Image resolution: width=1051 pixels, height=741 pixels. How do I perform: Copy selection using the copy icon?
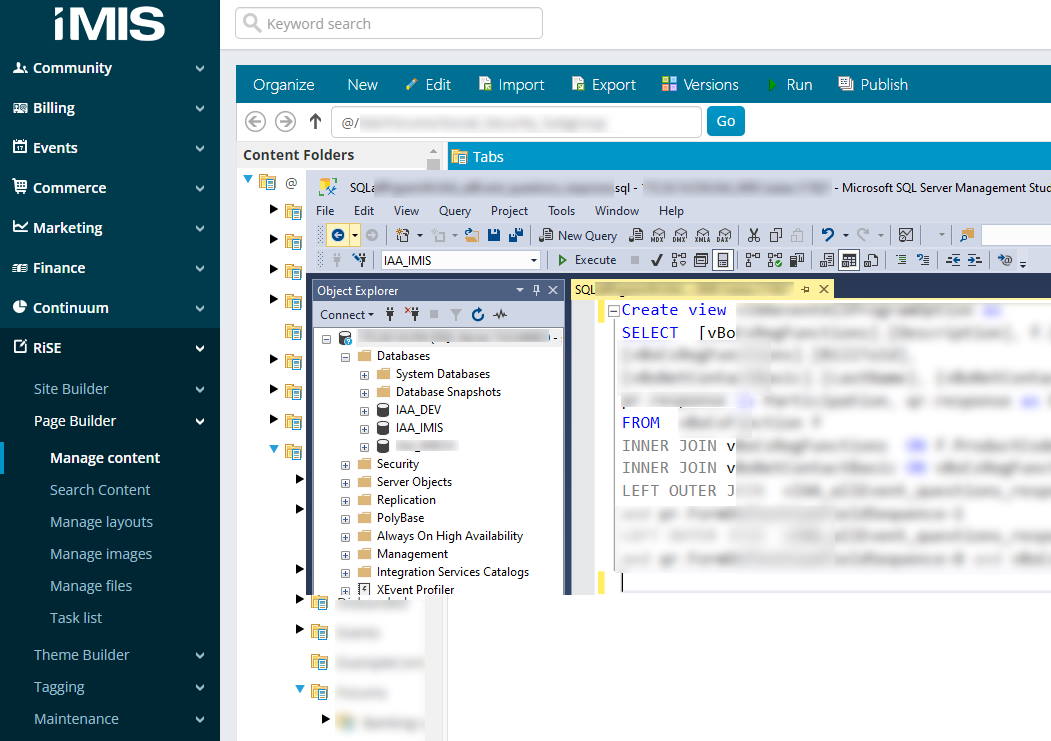(x=776, y=235)
